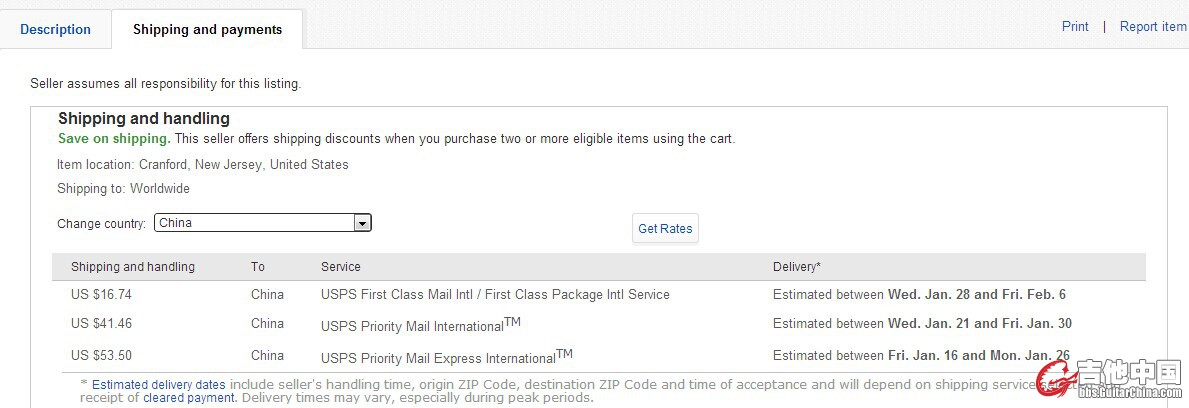Screen dimensions: 1189x408
Task: Click the US $16.74 shipping price
Action: 101,295
